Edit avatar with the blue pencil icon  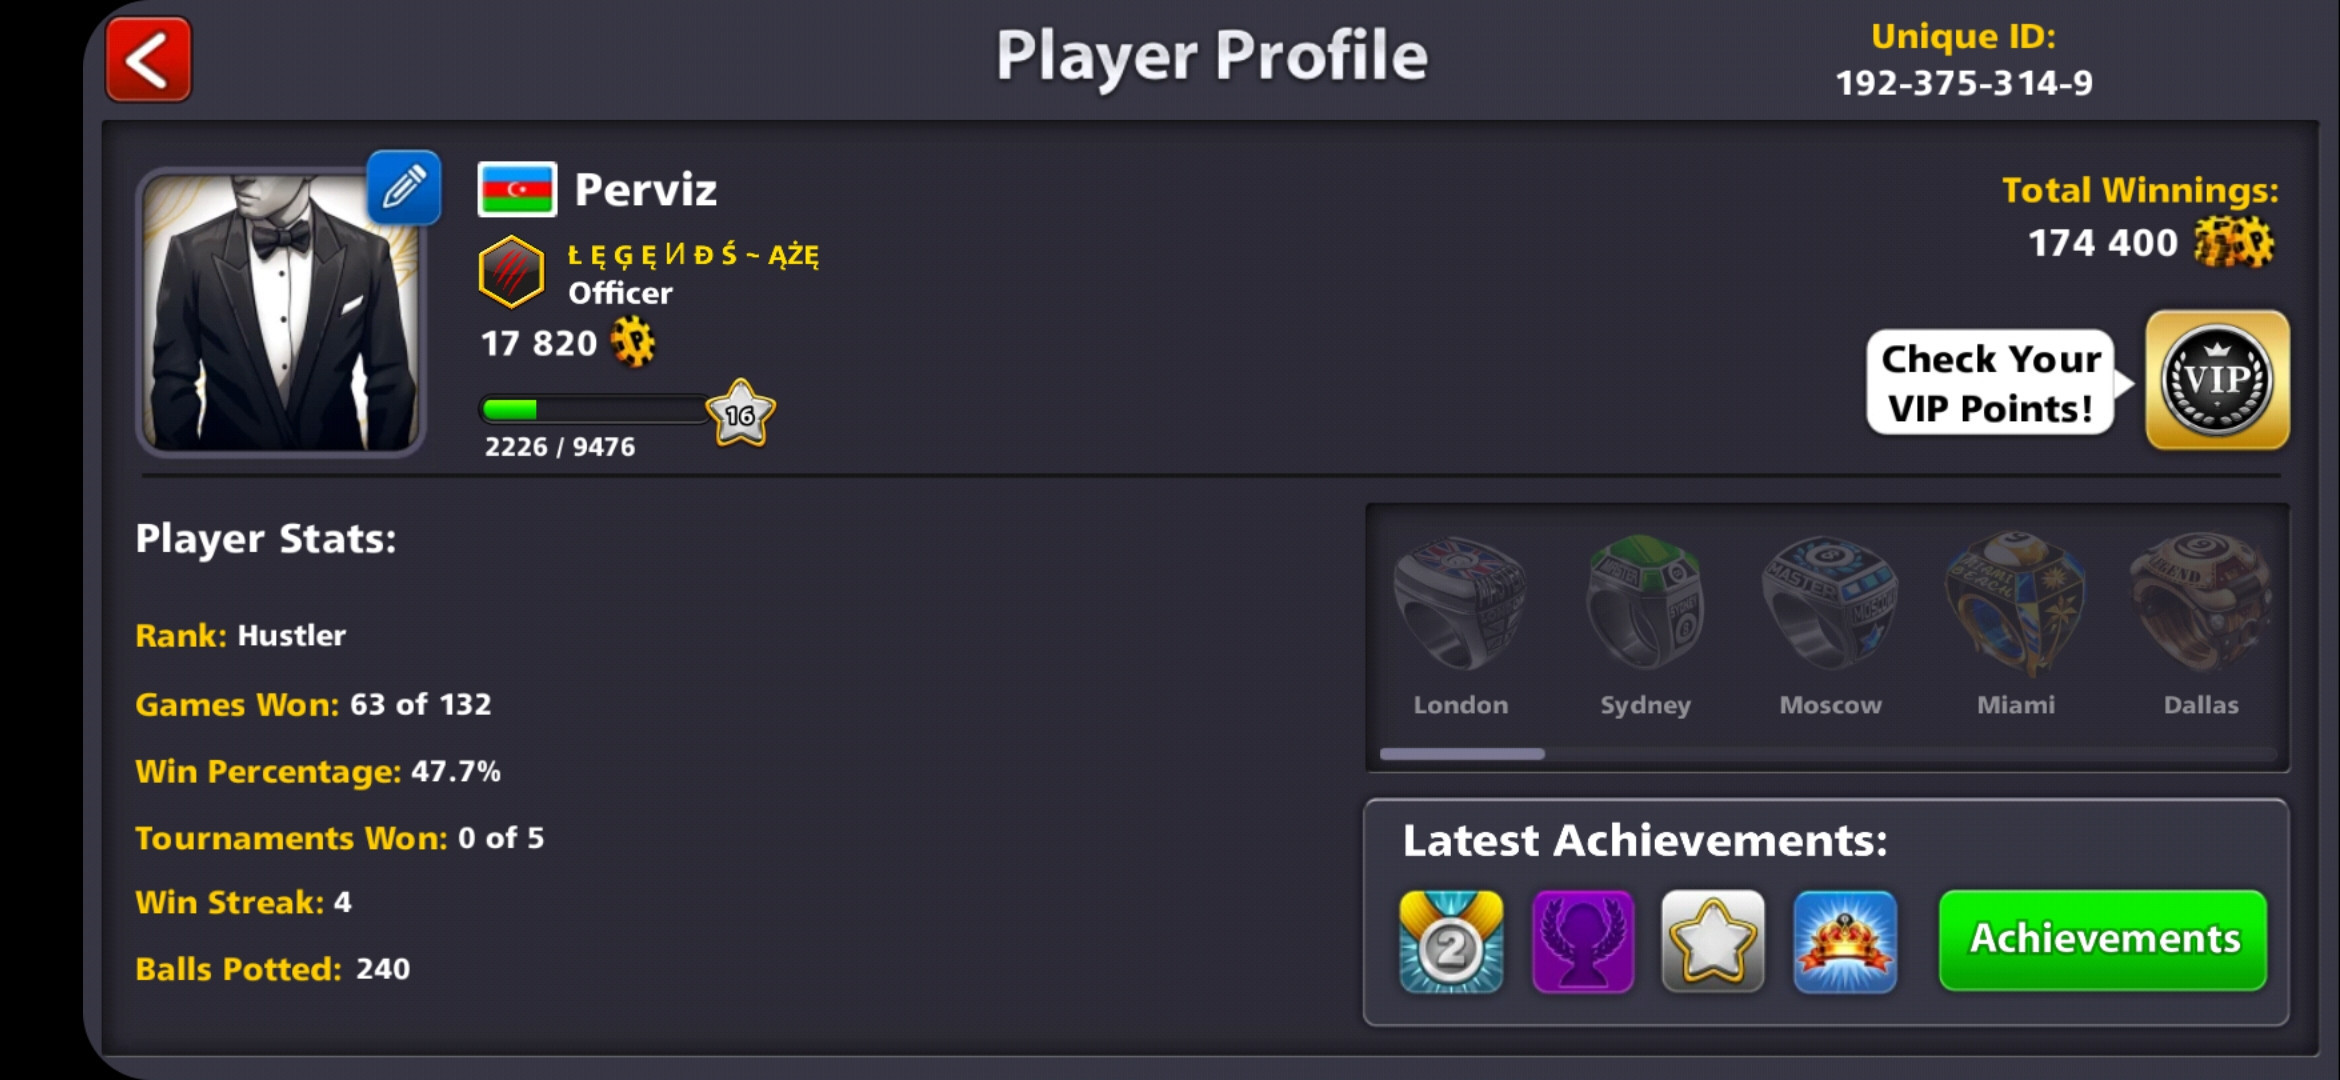pyautogui.click(x=404, y=187)
